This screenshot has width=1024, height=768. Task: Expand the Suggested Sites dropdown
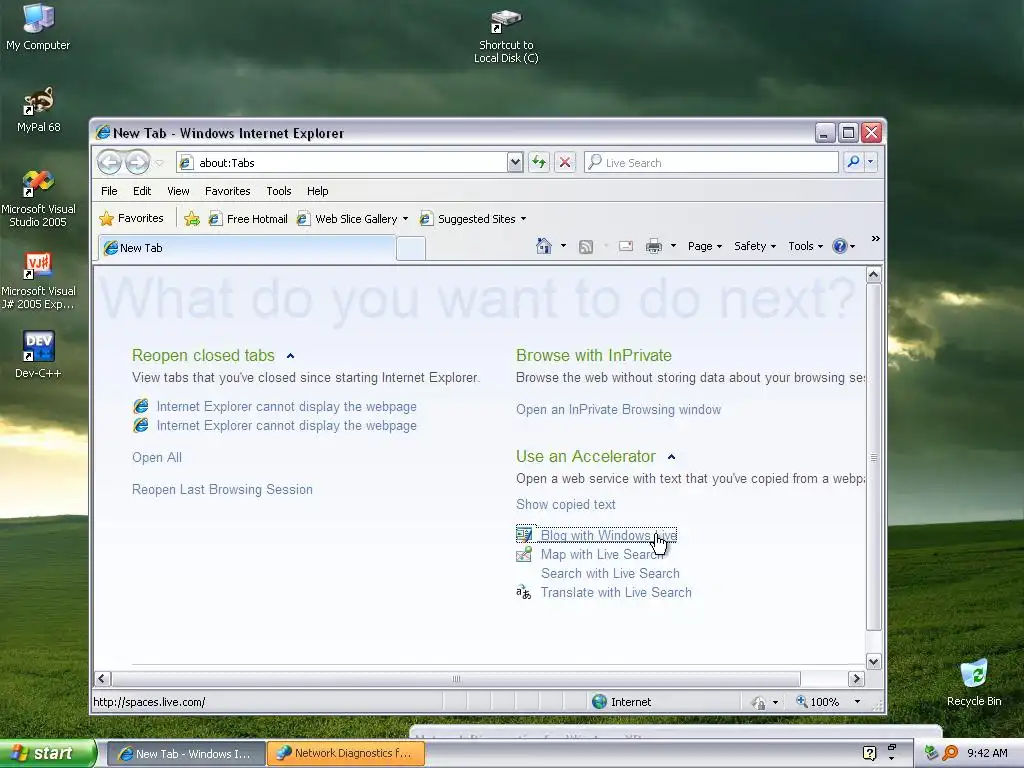(x=523, y=219)
